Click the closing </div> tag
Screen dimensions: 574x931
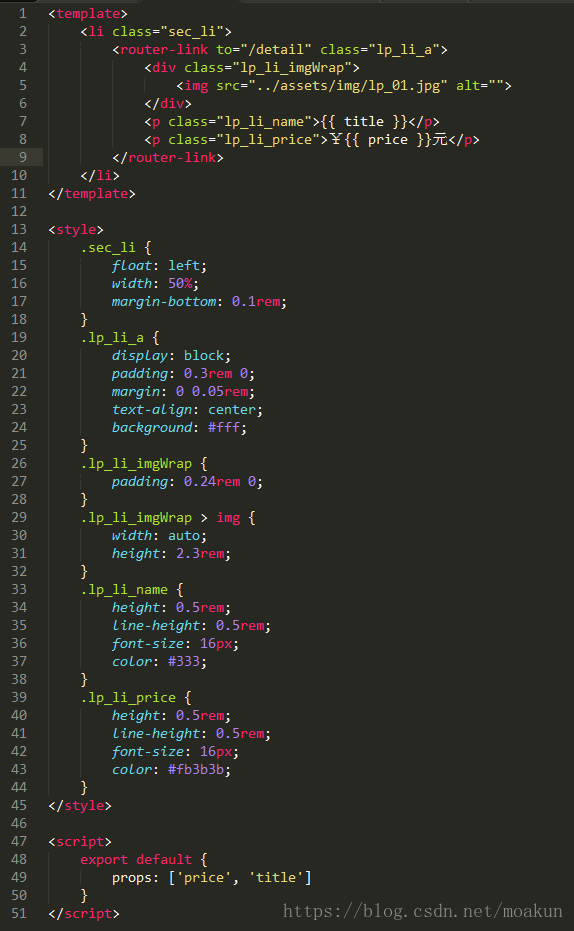pos(168,103)
